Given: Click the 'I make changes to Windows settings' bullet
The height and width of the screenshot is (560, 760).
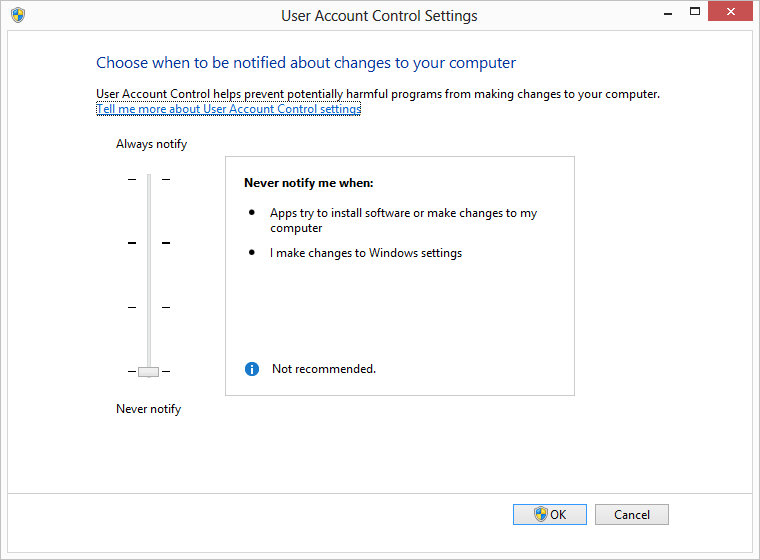Looking at the screenshot, I should point(366,253).
